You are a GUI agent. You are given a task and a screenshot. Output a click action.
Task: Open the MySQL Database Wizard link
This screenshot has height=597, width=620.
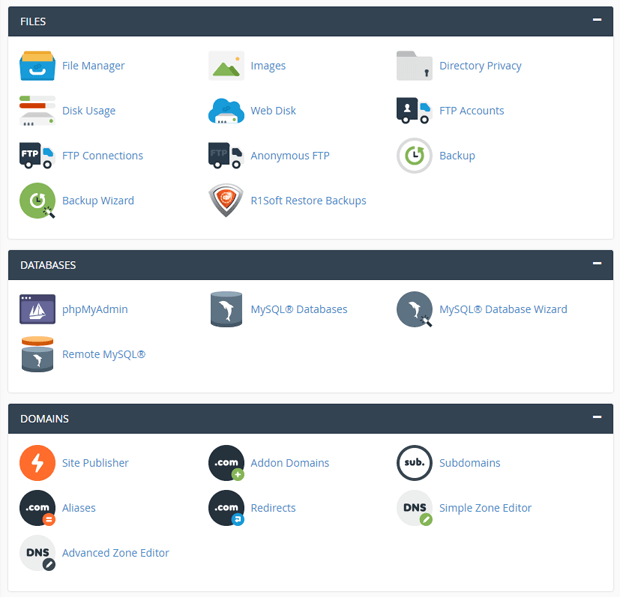(x=503, y=310)
